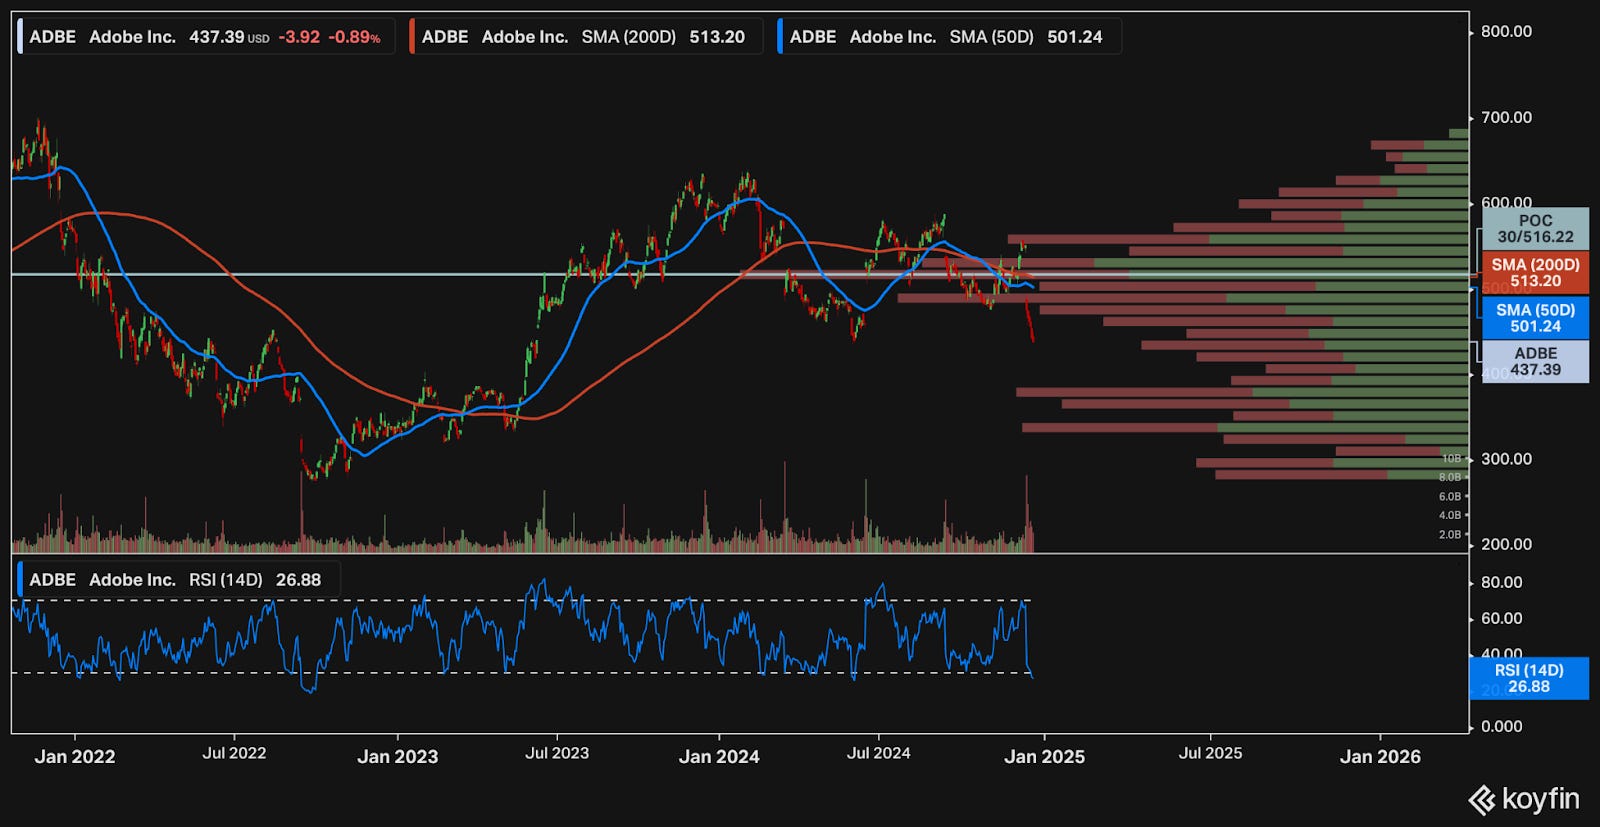Viewport: 1600px width, 827px height.
Task: Click the 6.0B volume scale label
Action: pos(1450,497)
